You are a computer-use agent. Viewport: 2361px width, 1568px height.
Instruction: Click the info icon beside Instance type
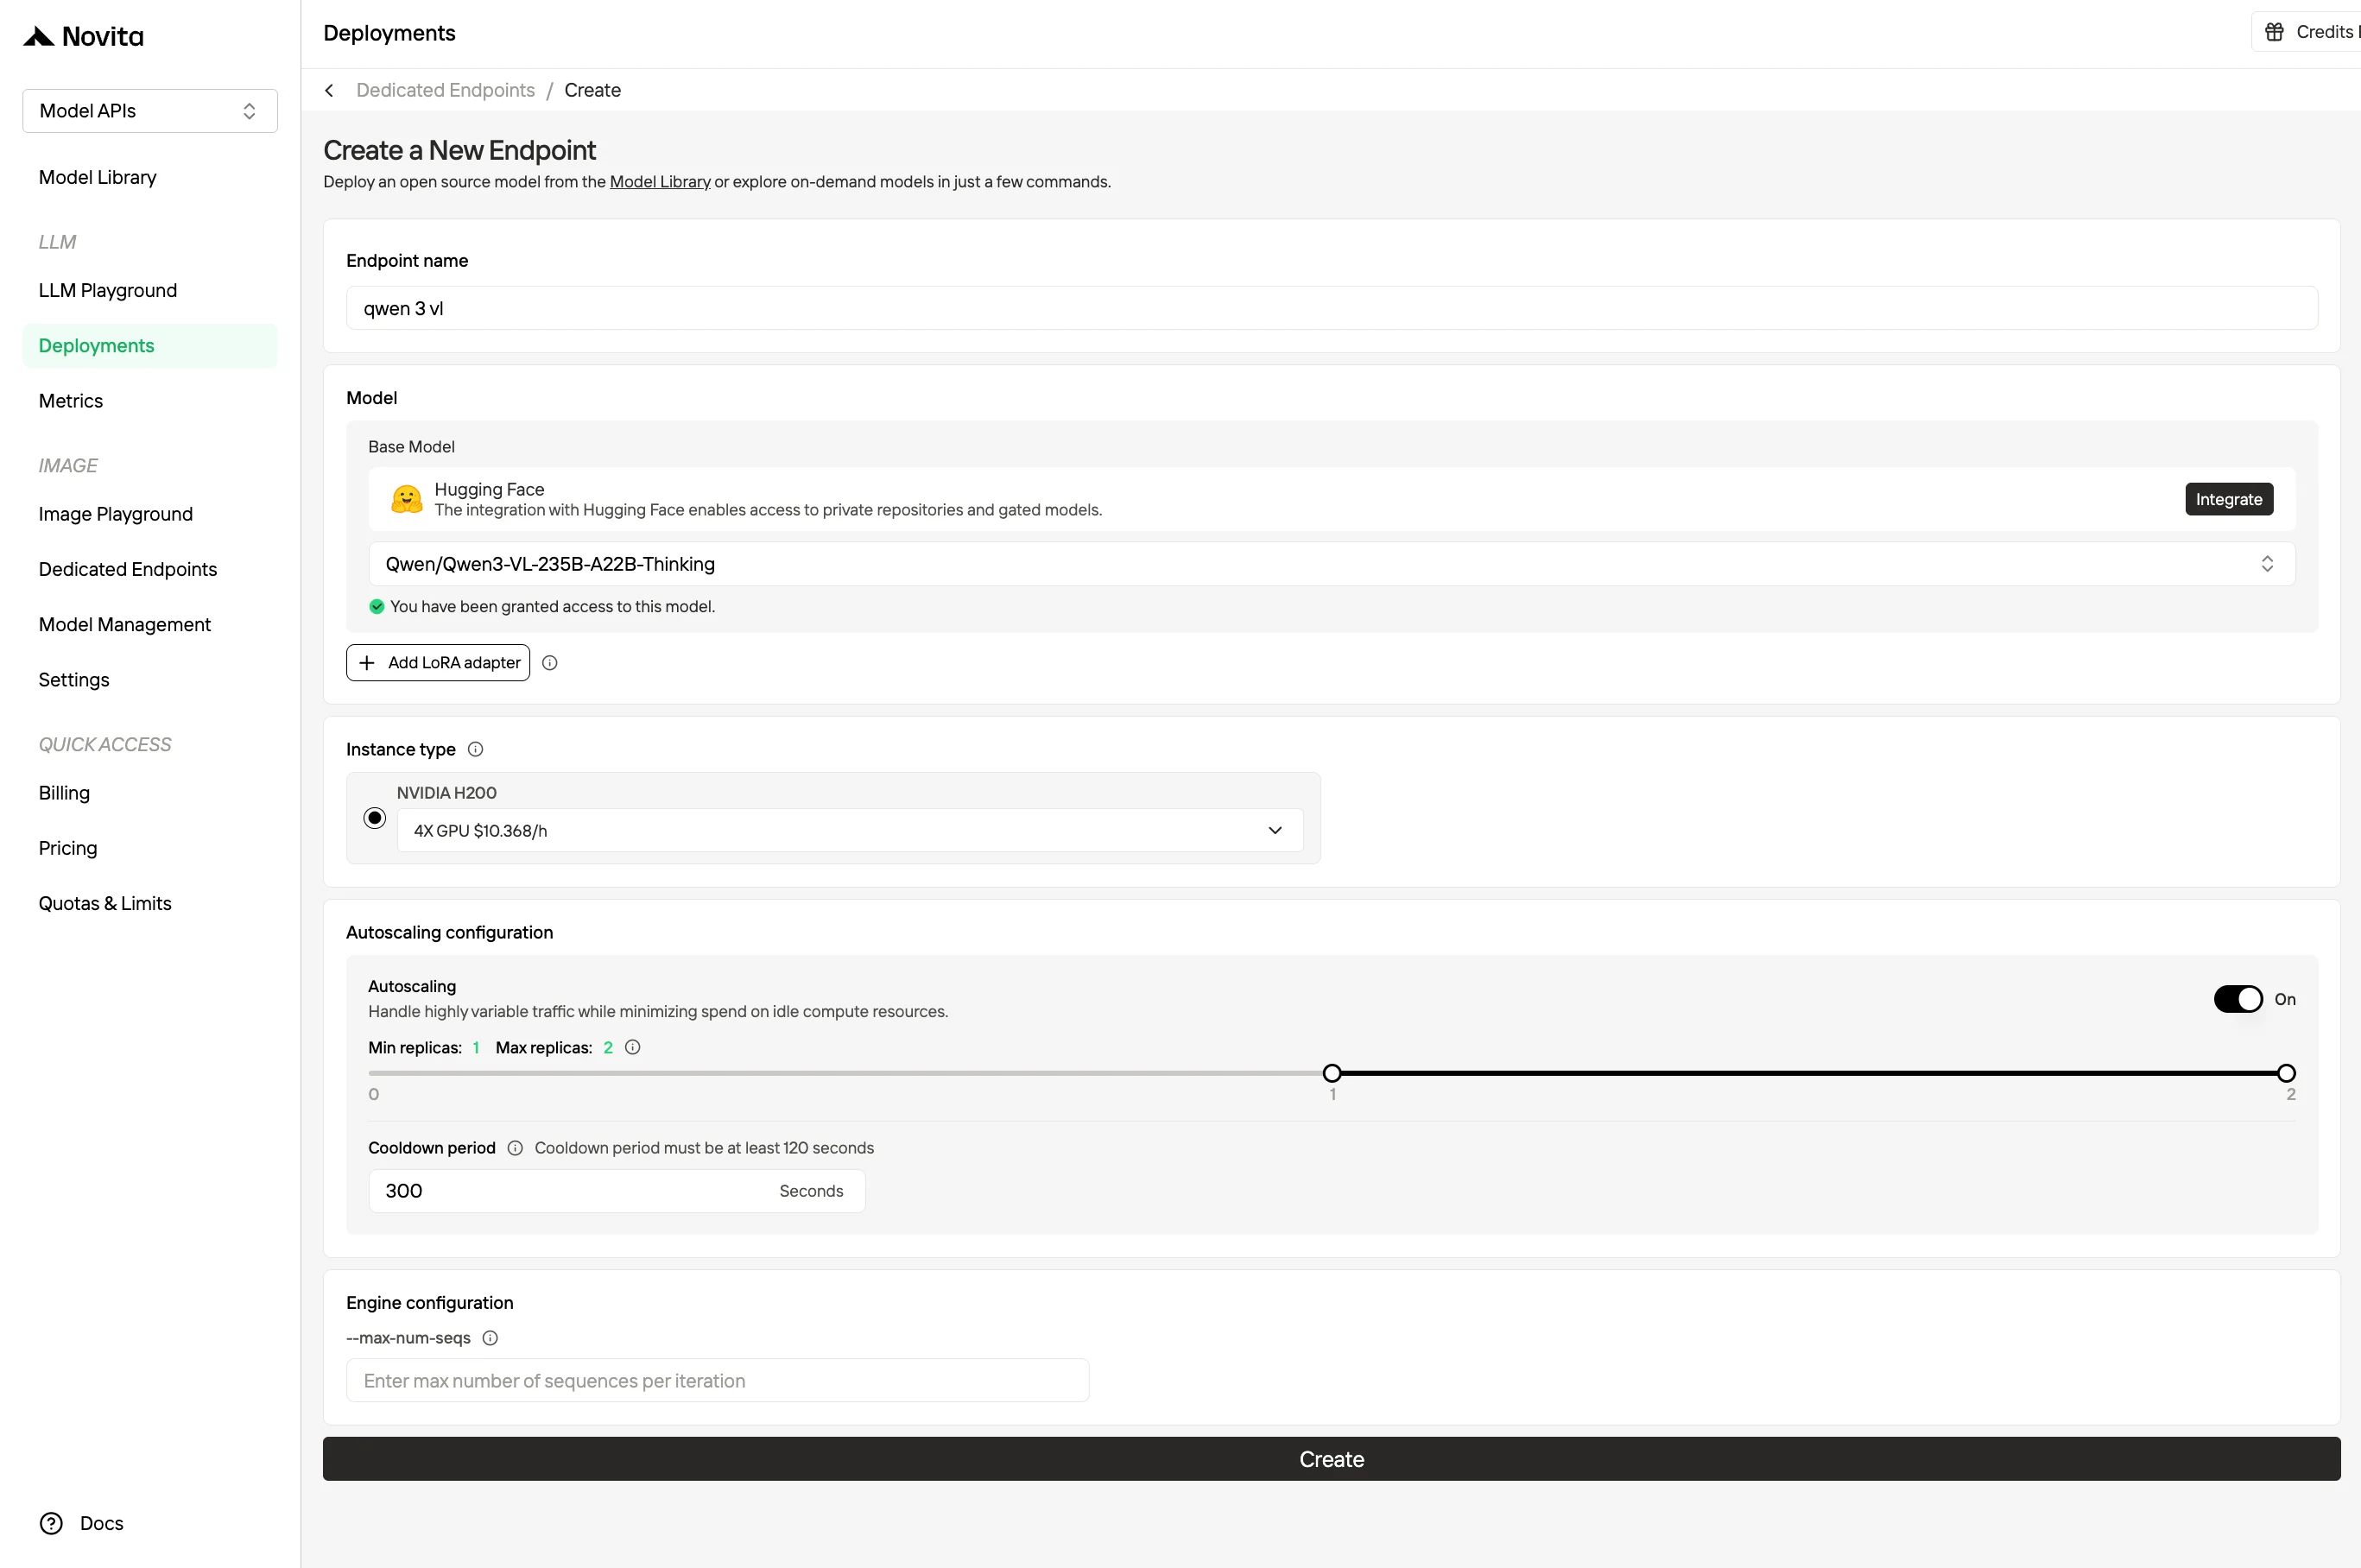click(x=476, y=749)
